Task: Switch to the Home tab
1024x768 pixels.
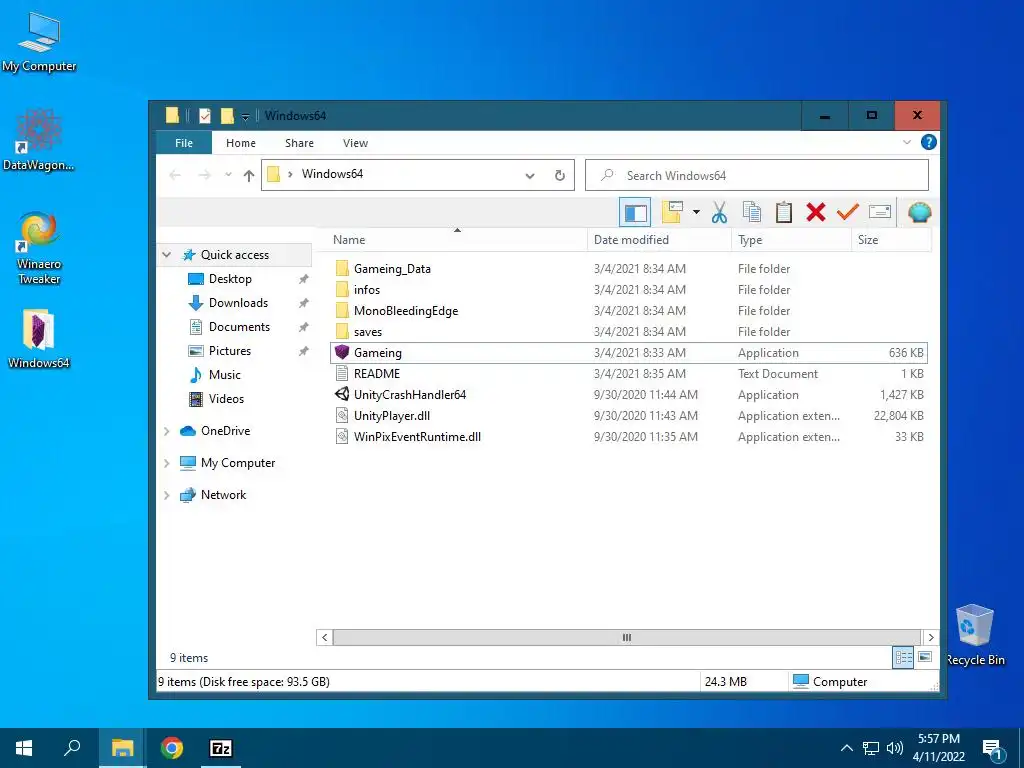Action: [241, 143]
